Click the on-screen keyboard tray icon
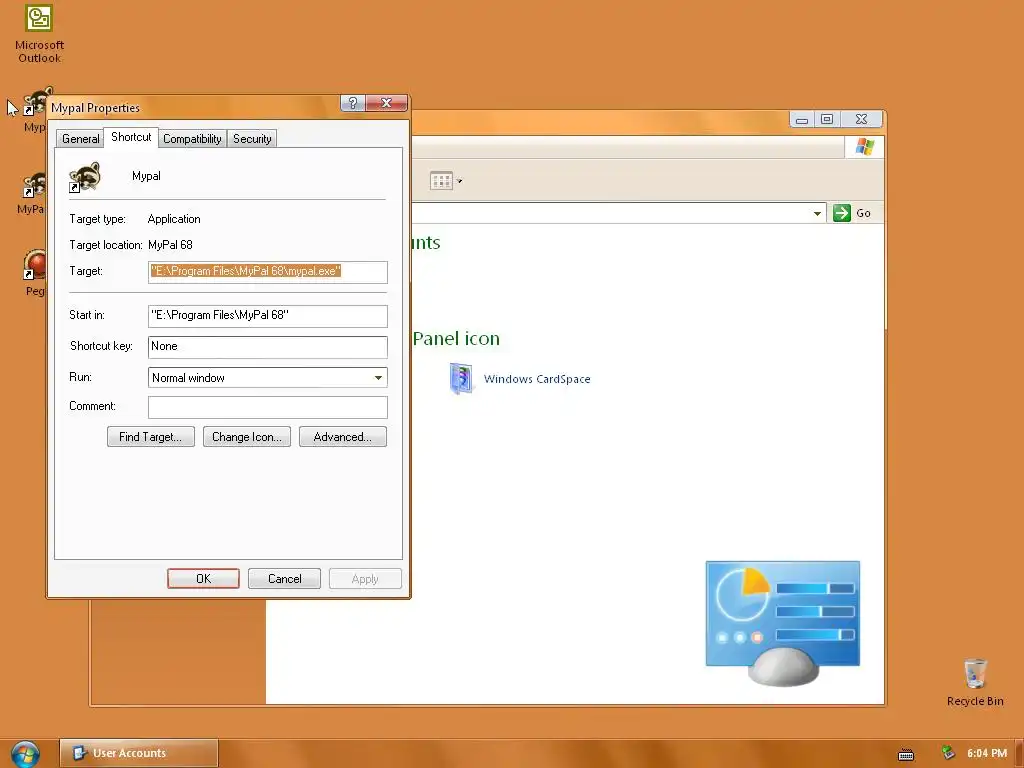The height and width of the screenshot is (768, 1024). [x=906, y=754]
